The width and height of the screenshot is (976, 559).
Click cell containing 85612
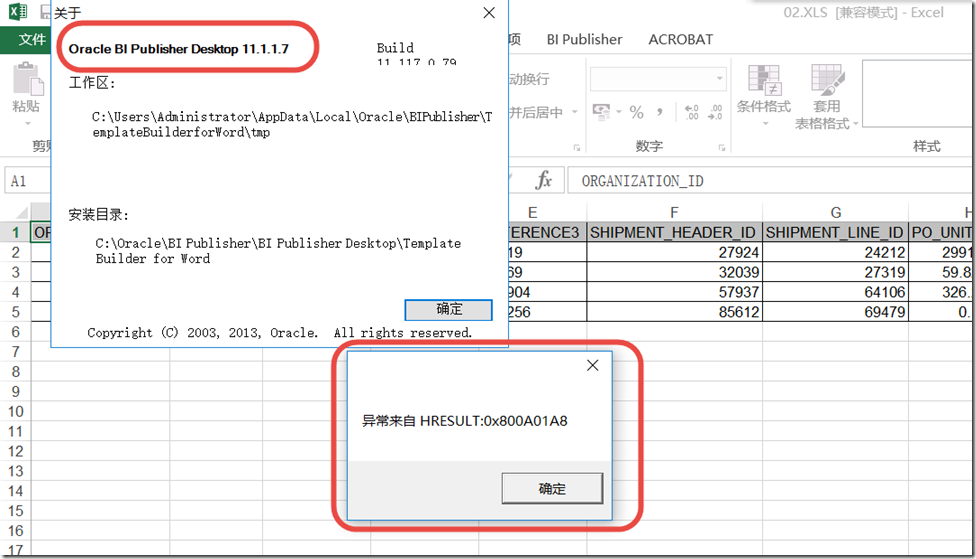click(674, 312)
